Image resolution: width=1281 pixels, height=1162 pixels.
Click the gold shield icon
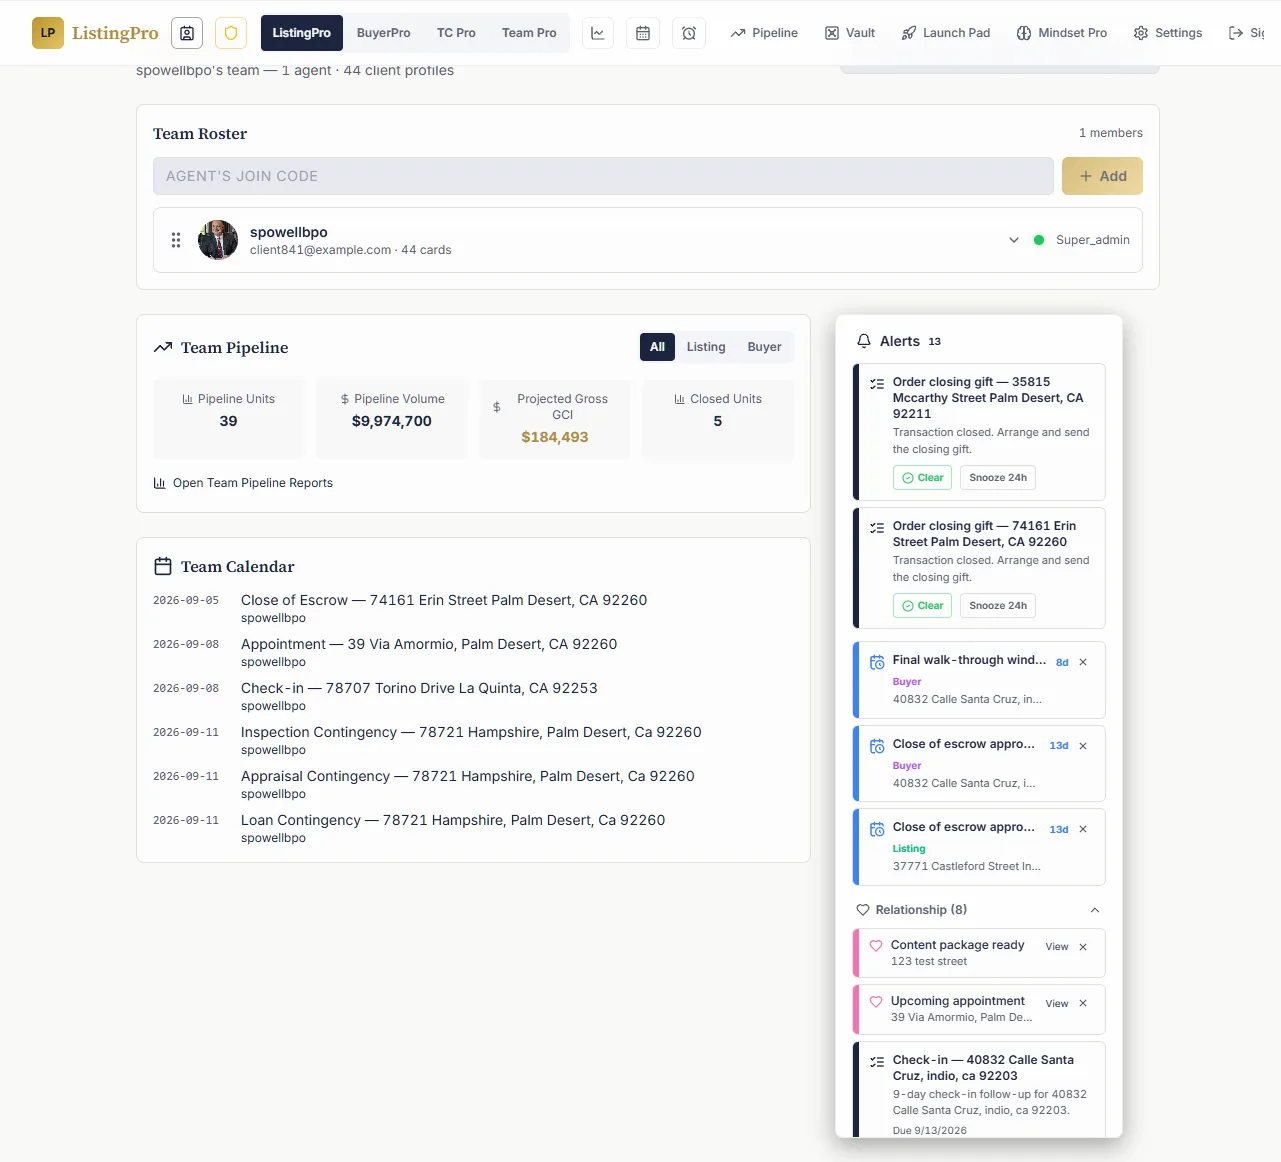(x=231, y=33)
